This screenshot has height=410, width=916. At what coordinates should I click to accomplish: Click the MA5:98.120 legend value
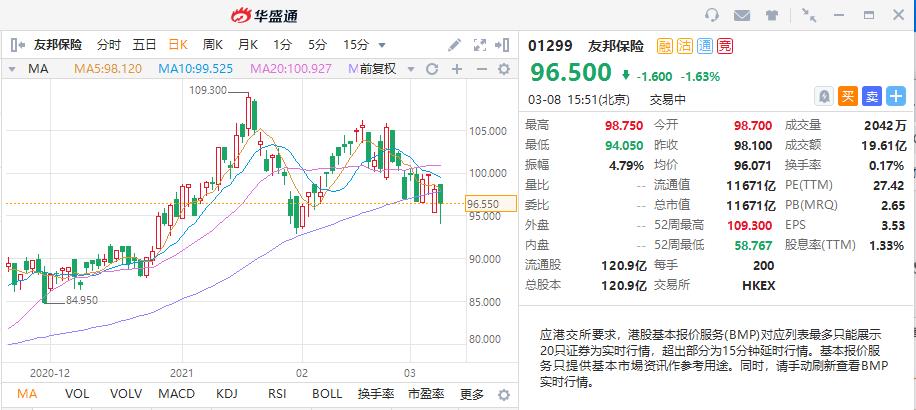(107, 69)
